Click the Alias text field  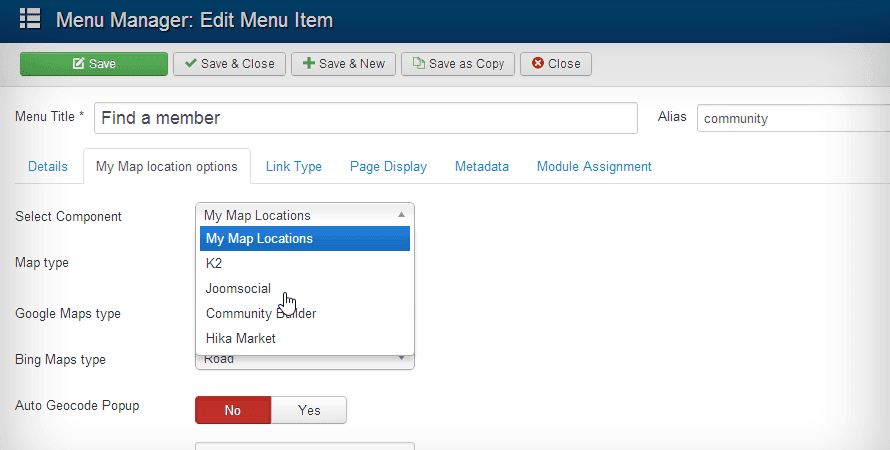[x=792, y=118]
